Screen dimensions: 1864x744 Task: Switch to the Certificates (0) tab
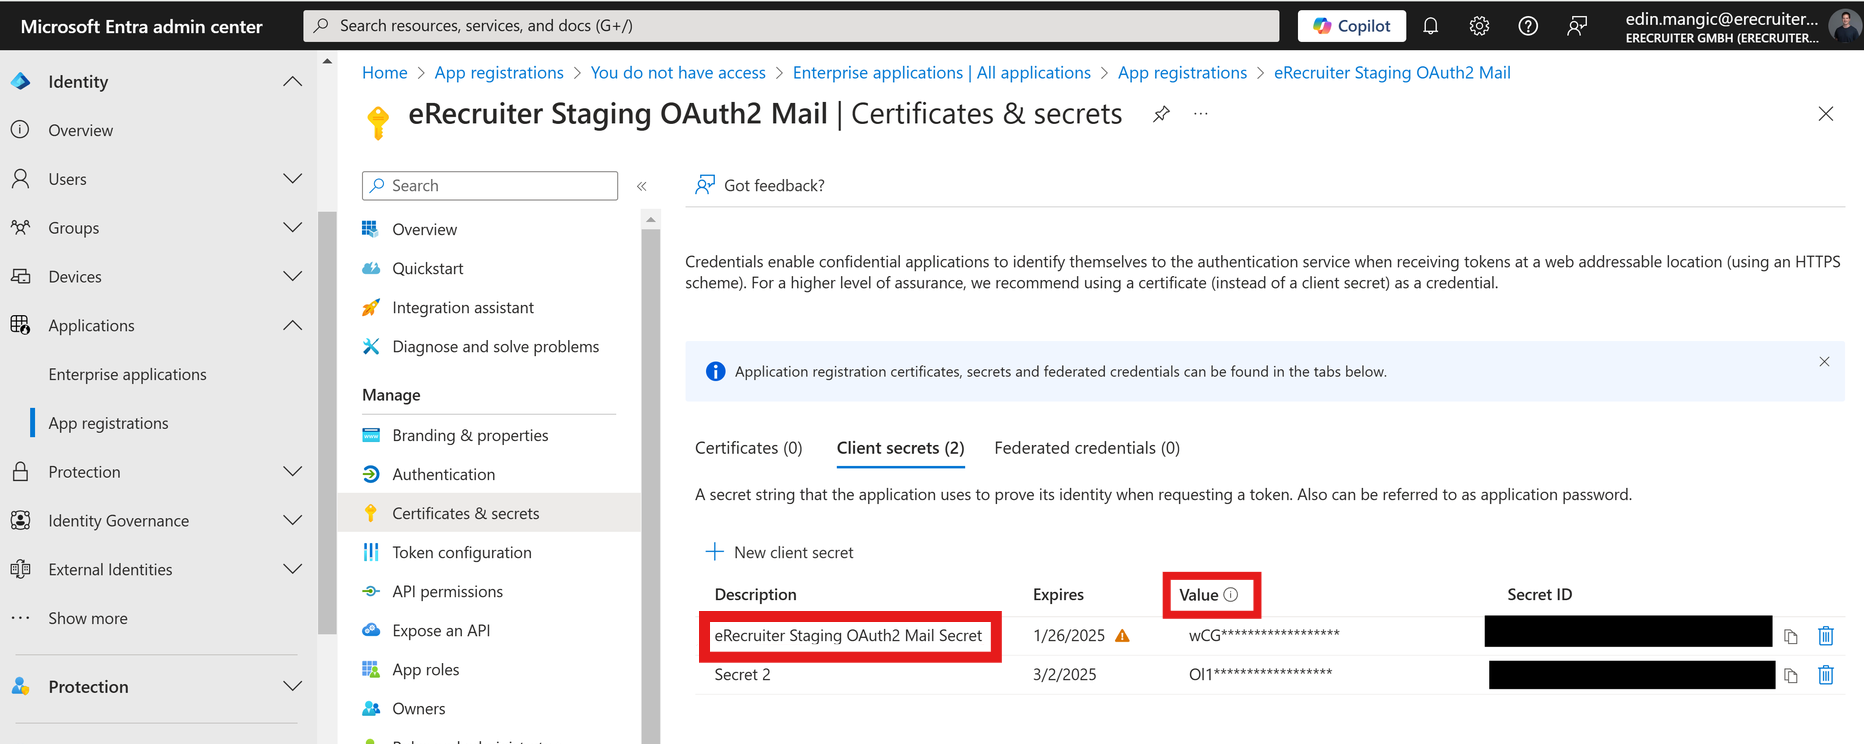(749, 448)
